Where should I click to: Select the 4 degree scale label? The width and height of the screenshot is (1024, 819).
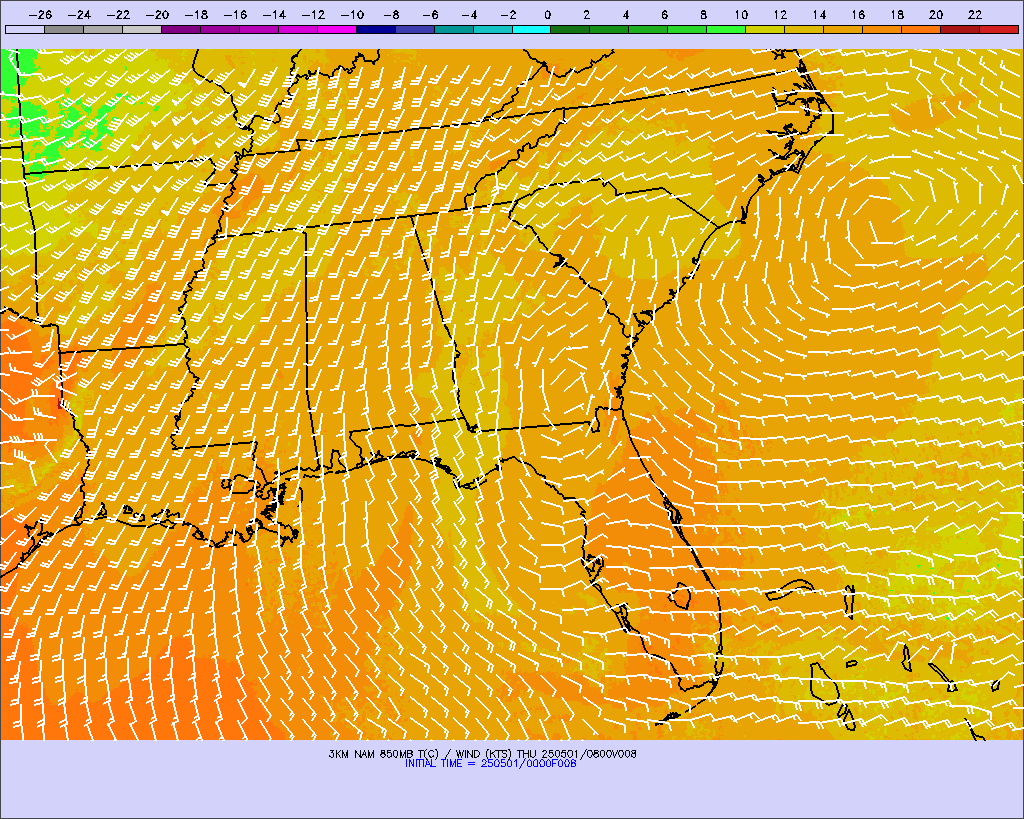click(626, 14)
